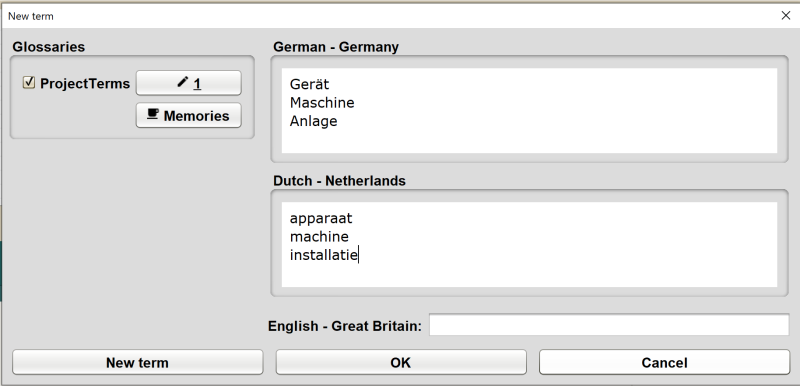The width and height of the screenshot is (800, 386).
Task: Open the Memories button with cup icon
Action: coord(188,116)
